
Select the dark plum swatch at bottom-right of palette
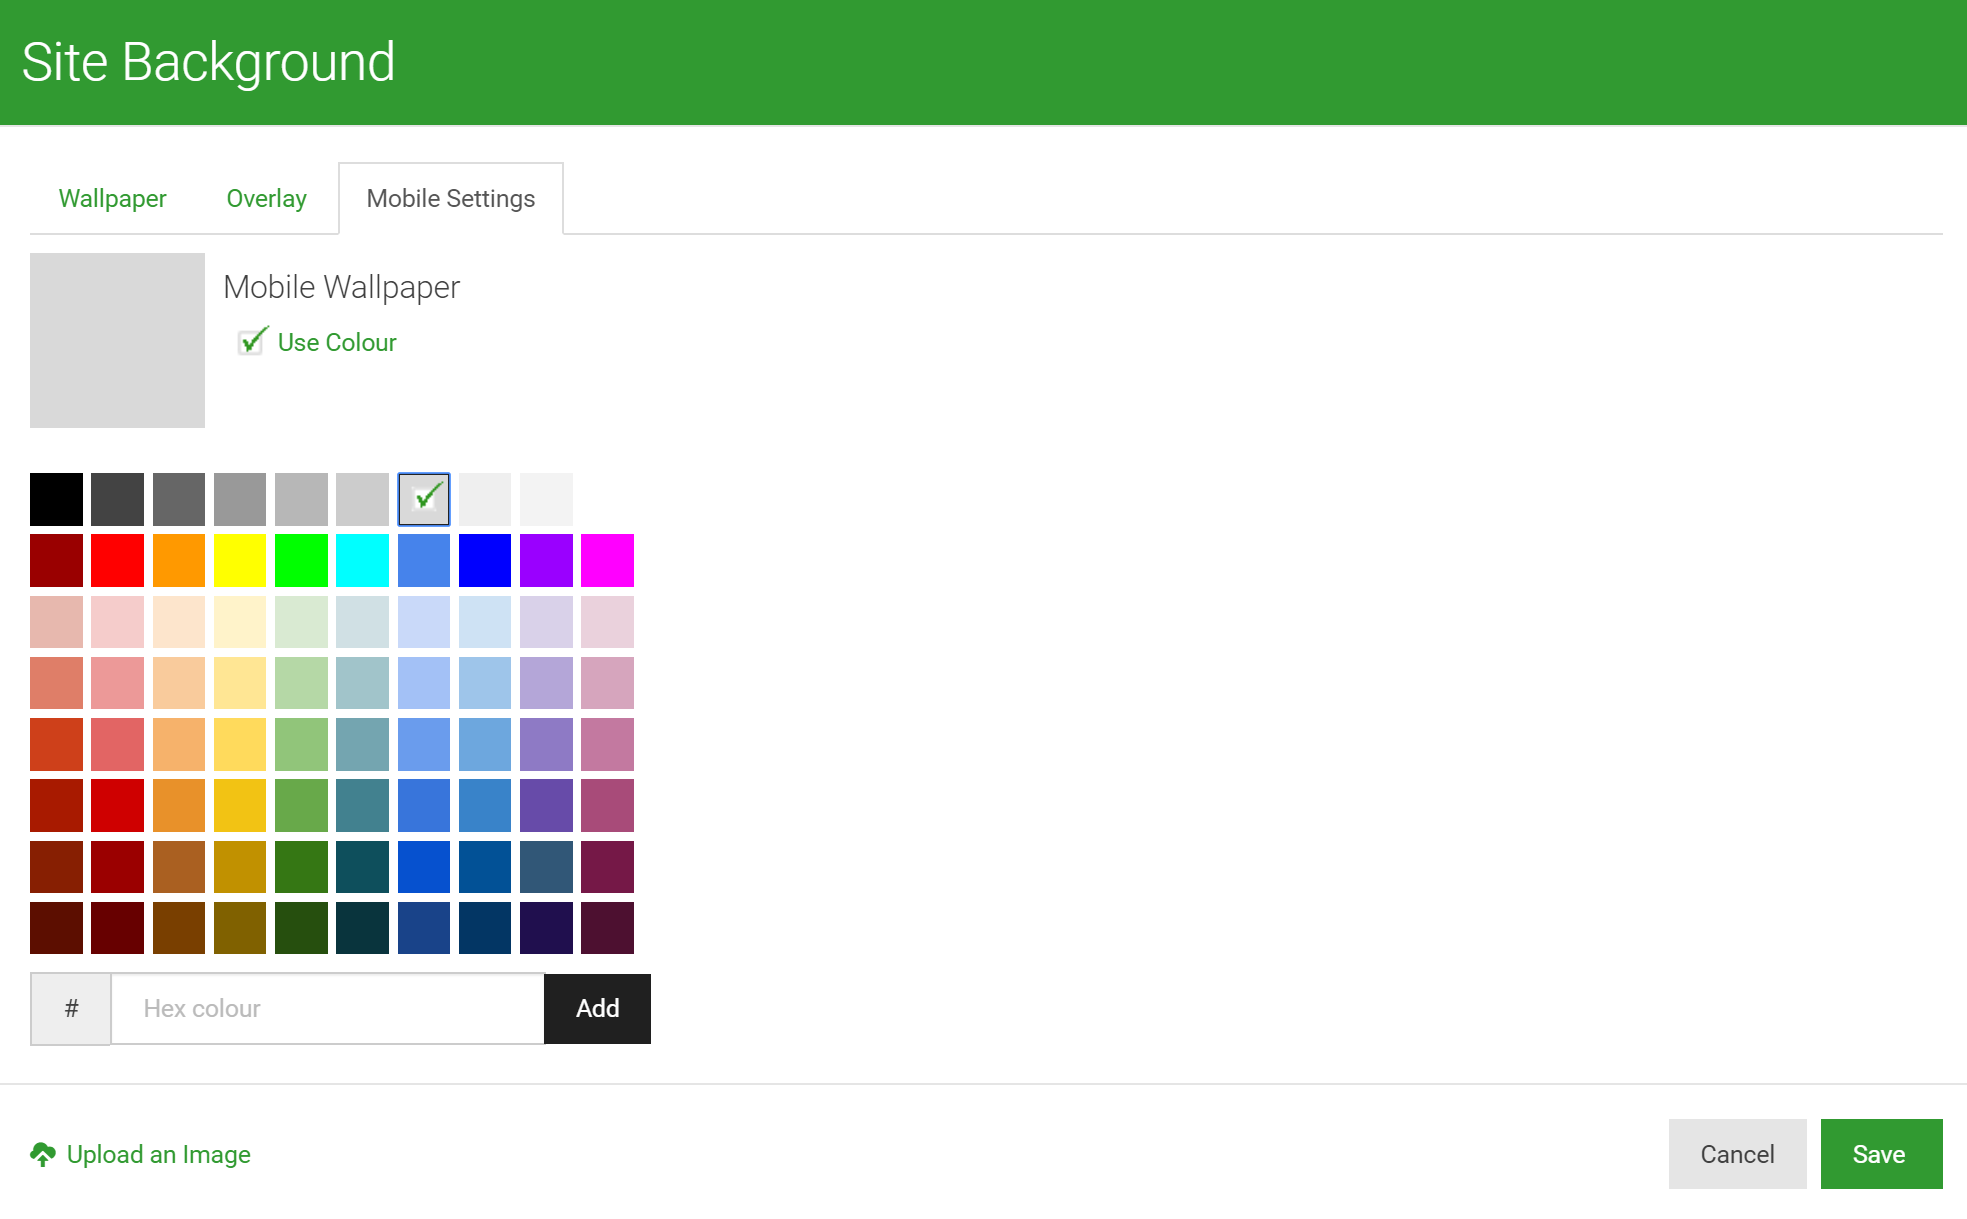point(607,928)
